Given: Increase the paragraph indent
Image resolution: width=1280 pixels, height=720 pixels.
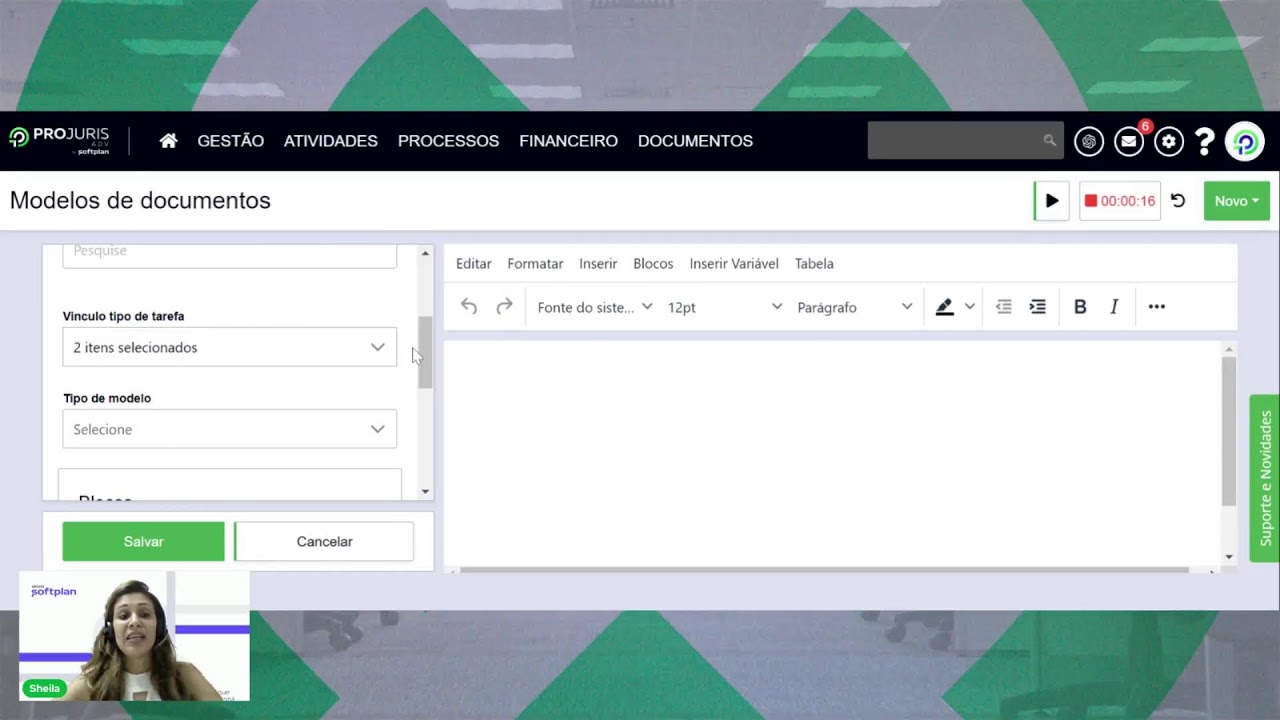Looking at the screenshot, I should coord(1038,307).
